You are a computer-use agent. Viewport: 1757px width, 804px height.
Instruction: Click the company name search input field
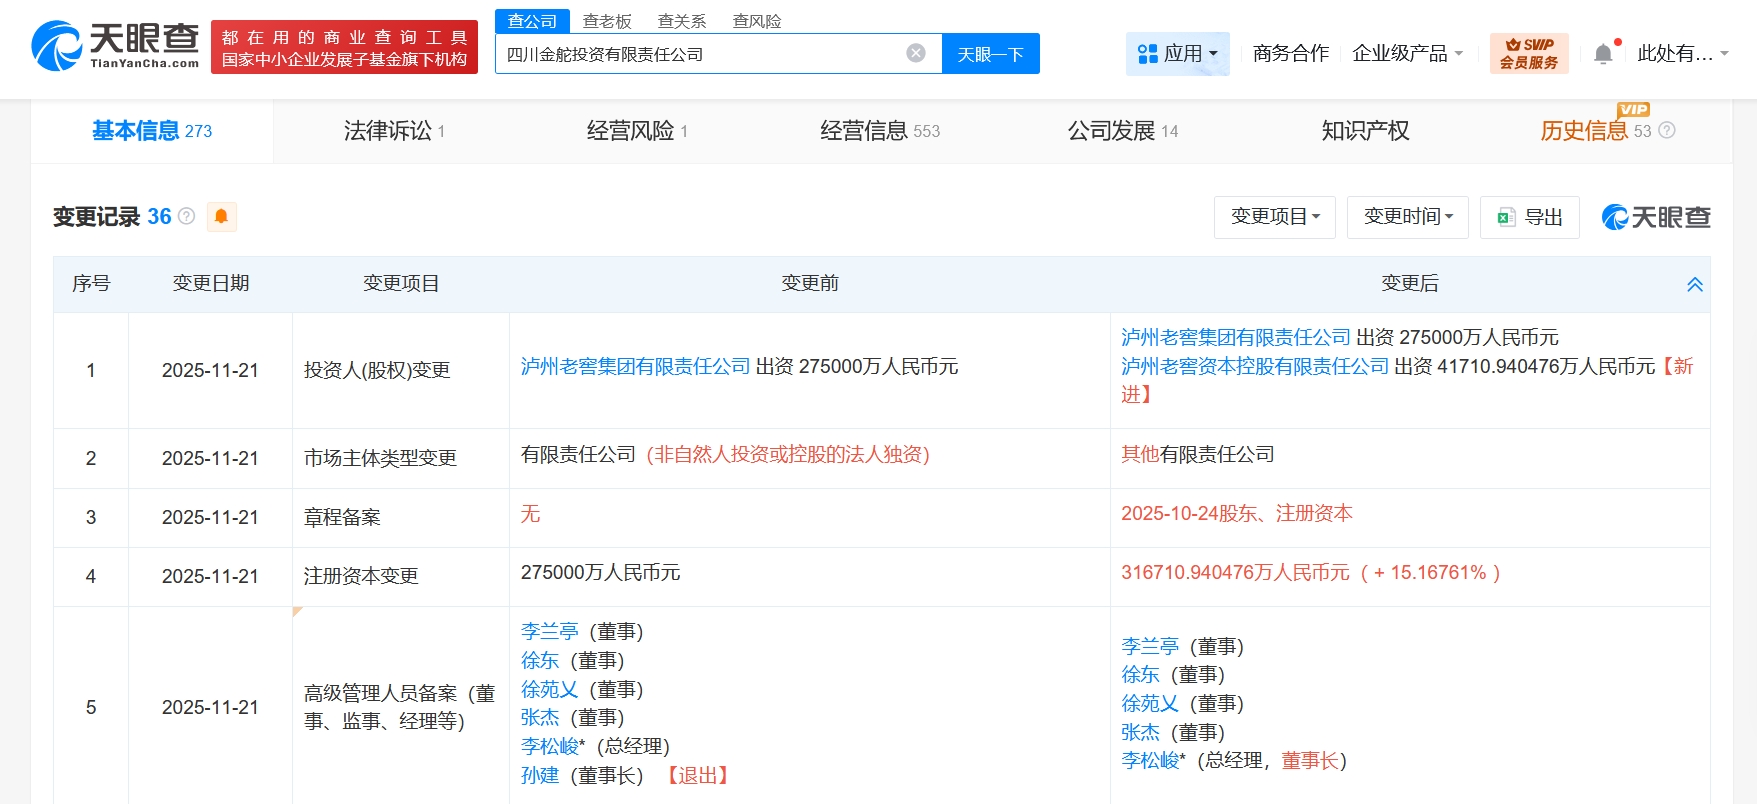coord(700,54)
